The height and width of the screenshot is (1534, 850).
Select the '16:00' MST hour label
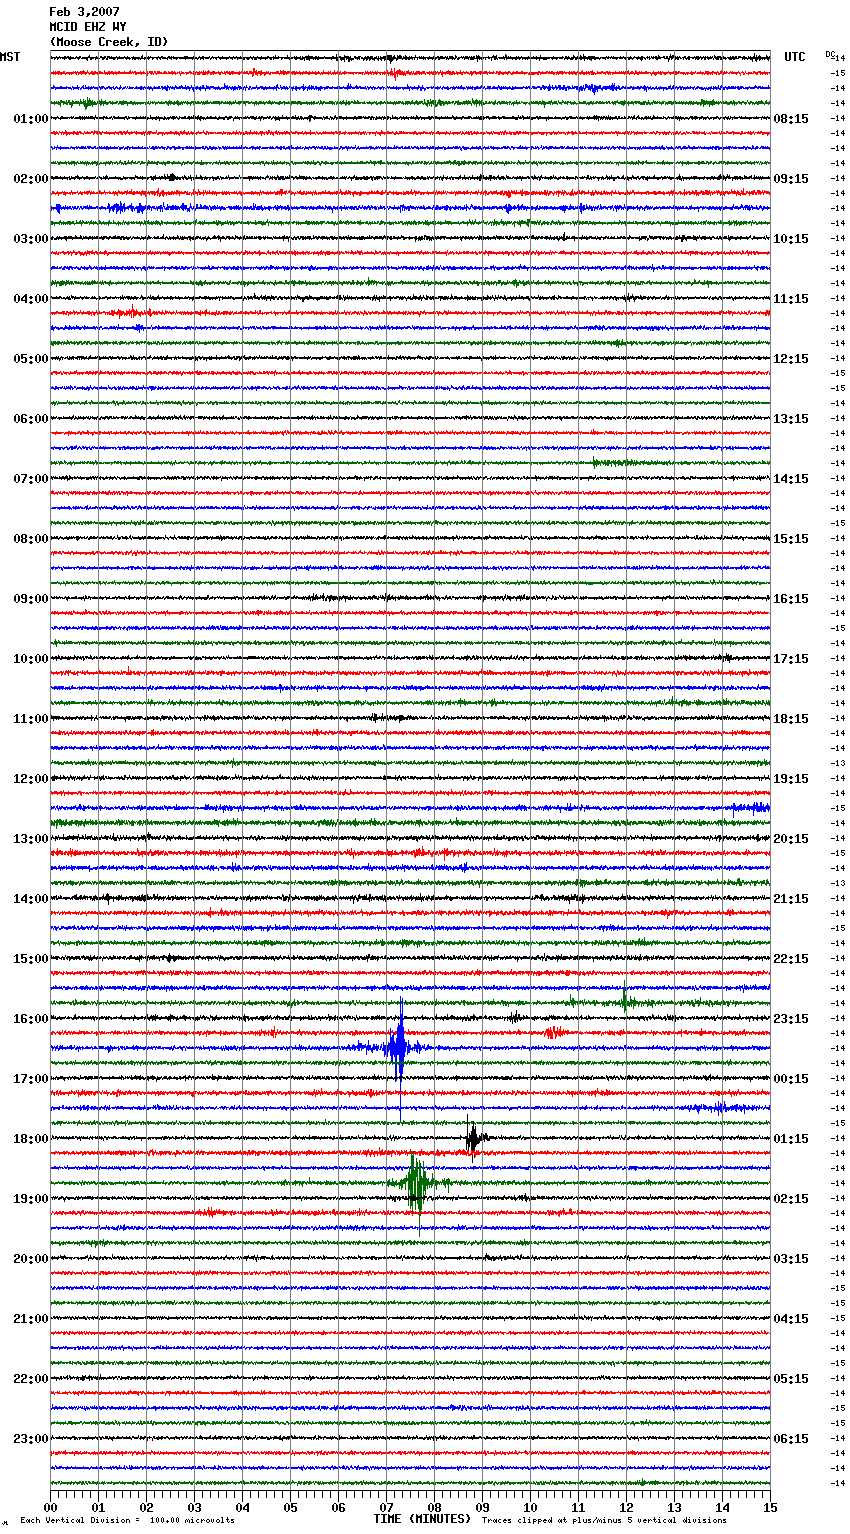coord(31,1019)
